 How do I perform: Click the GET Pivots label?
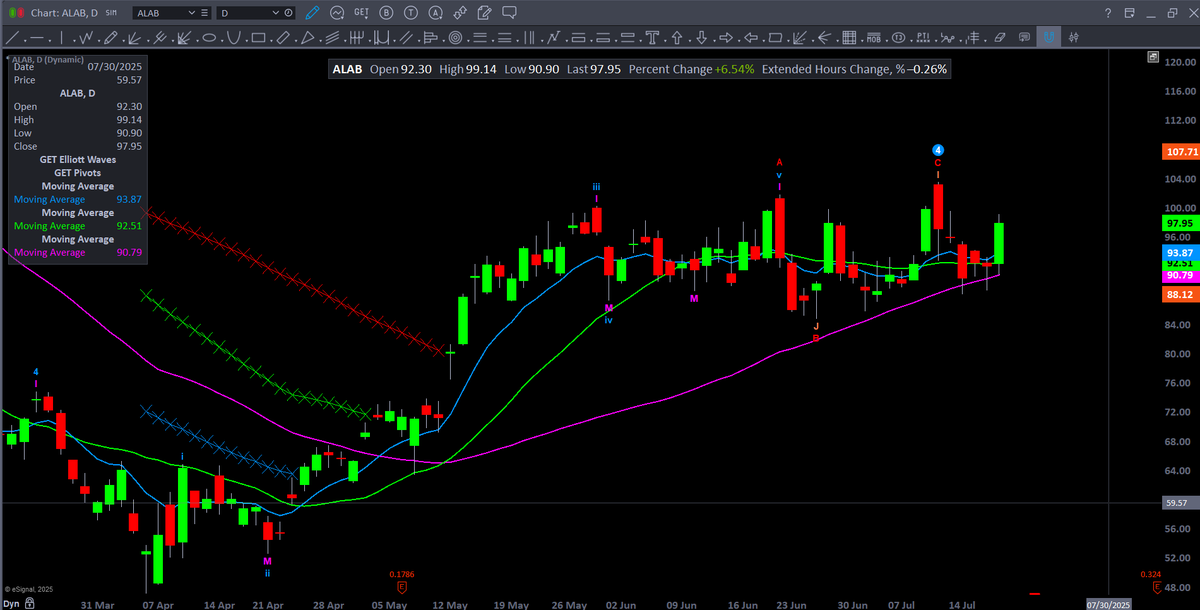pos(78,173)
